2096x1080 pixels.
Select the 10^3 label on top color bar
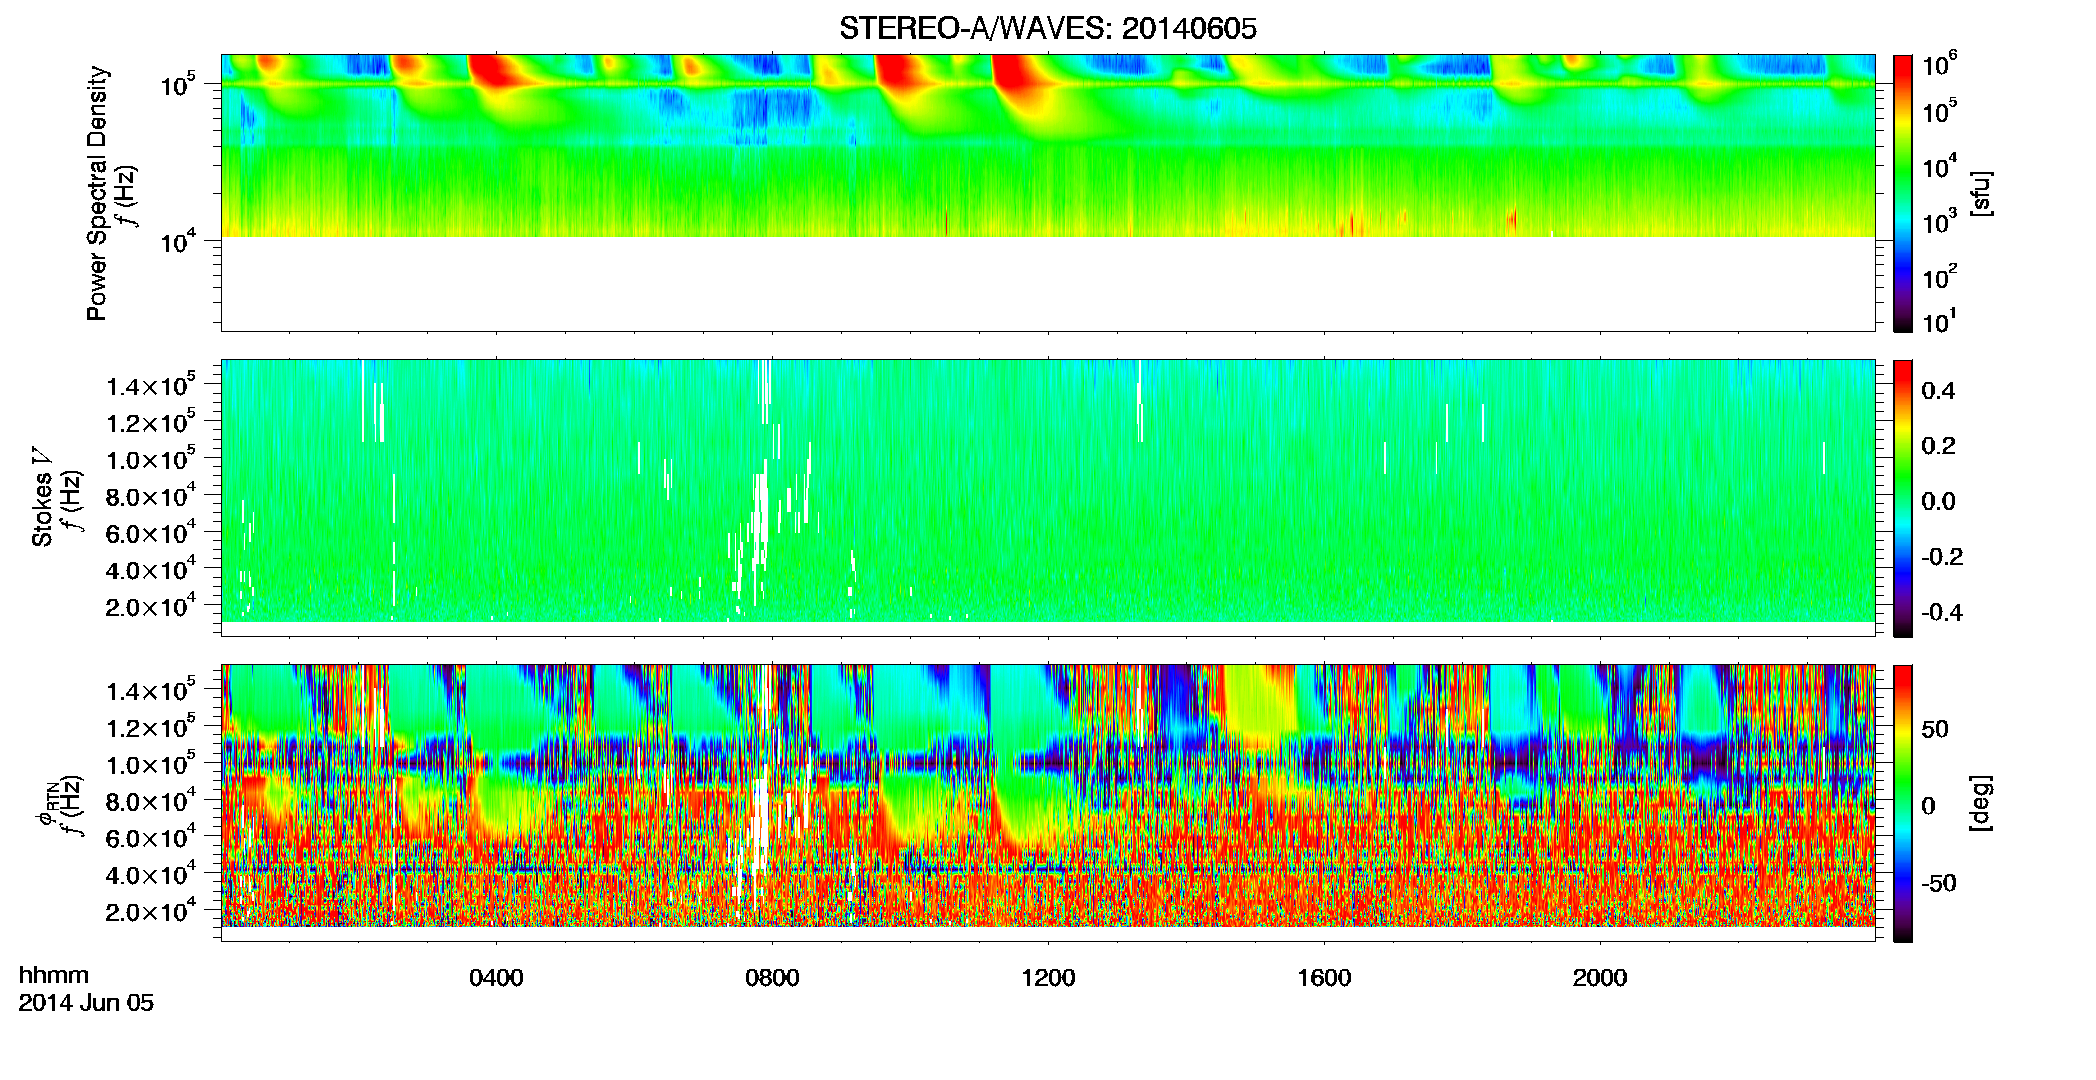[x=1939, y=222]
